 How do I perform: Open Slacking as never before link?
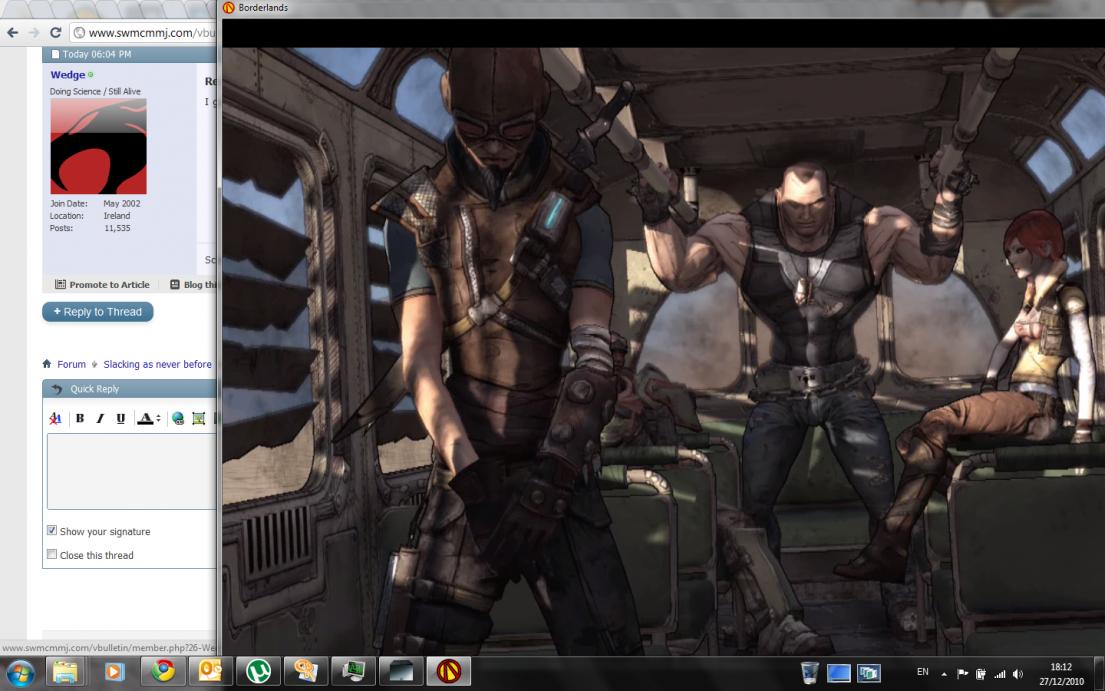[x=157, y=364]
